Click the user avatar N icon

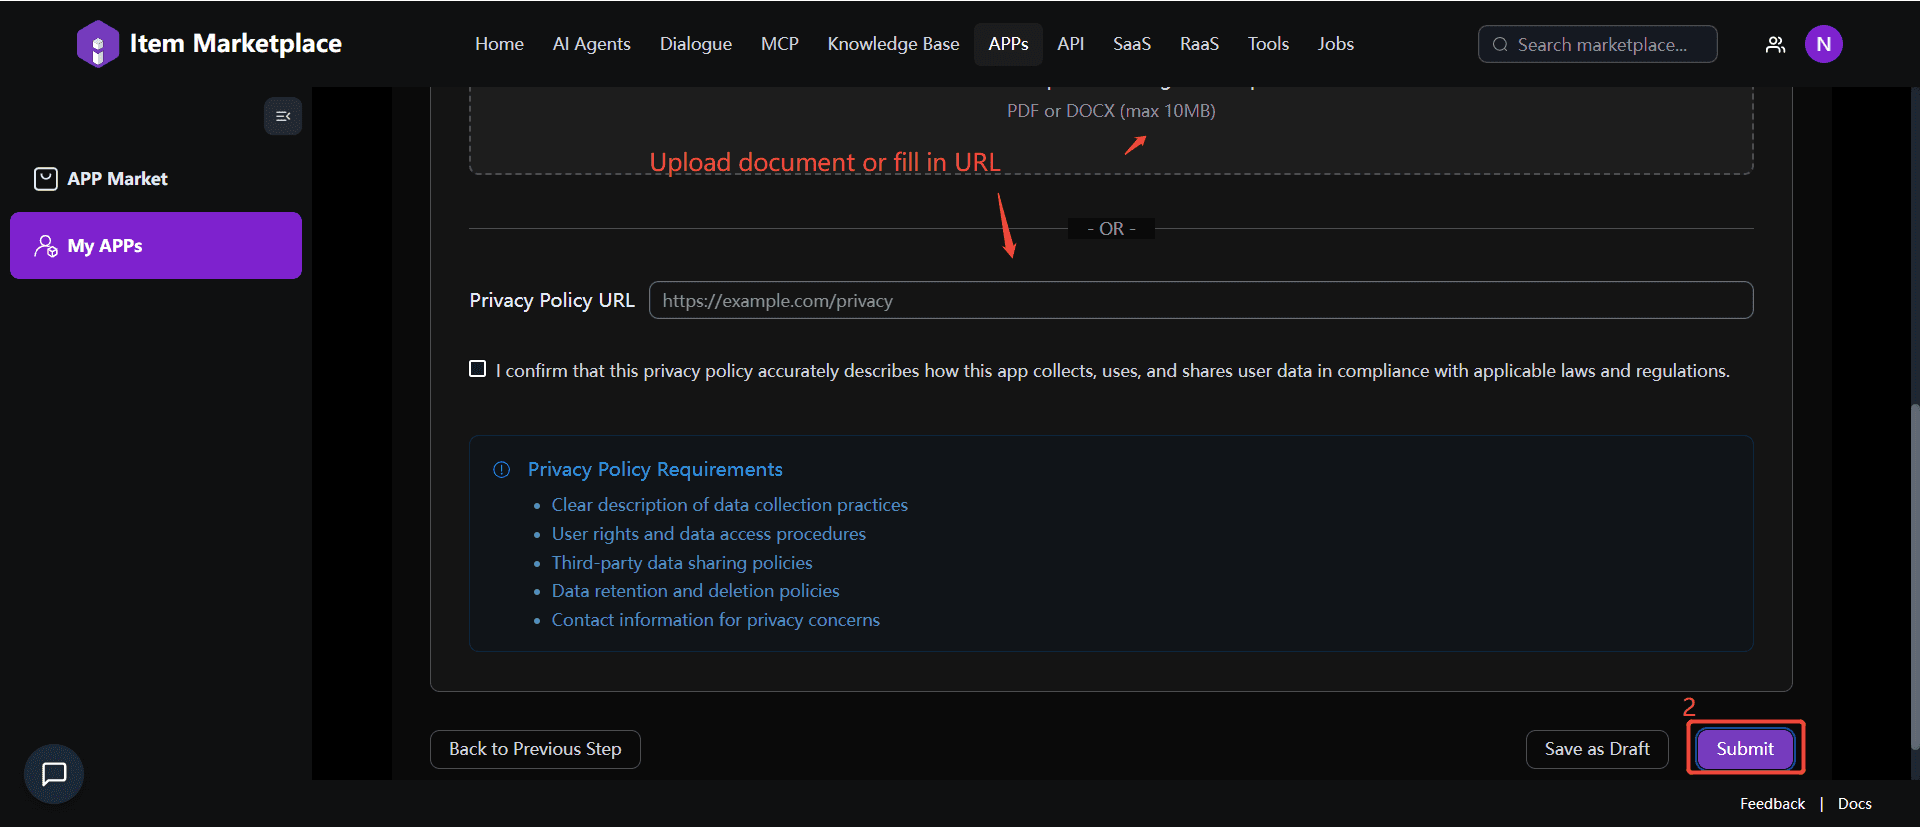pyautogui.click(x=1823, y=44)
